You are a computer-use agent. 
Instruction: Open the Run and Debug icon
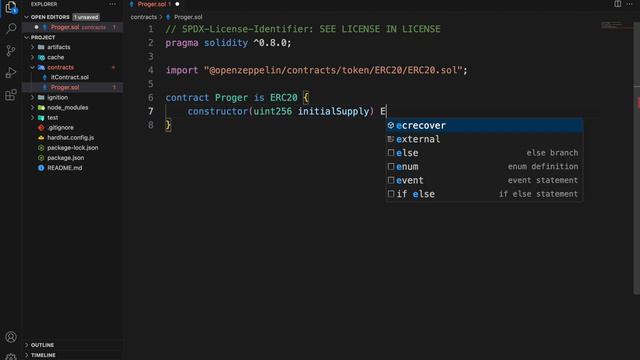click(11, 73)
